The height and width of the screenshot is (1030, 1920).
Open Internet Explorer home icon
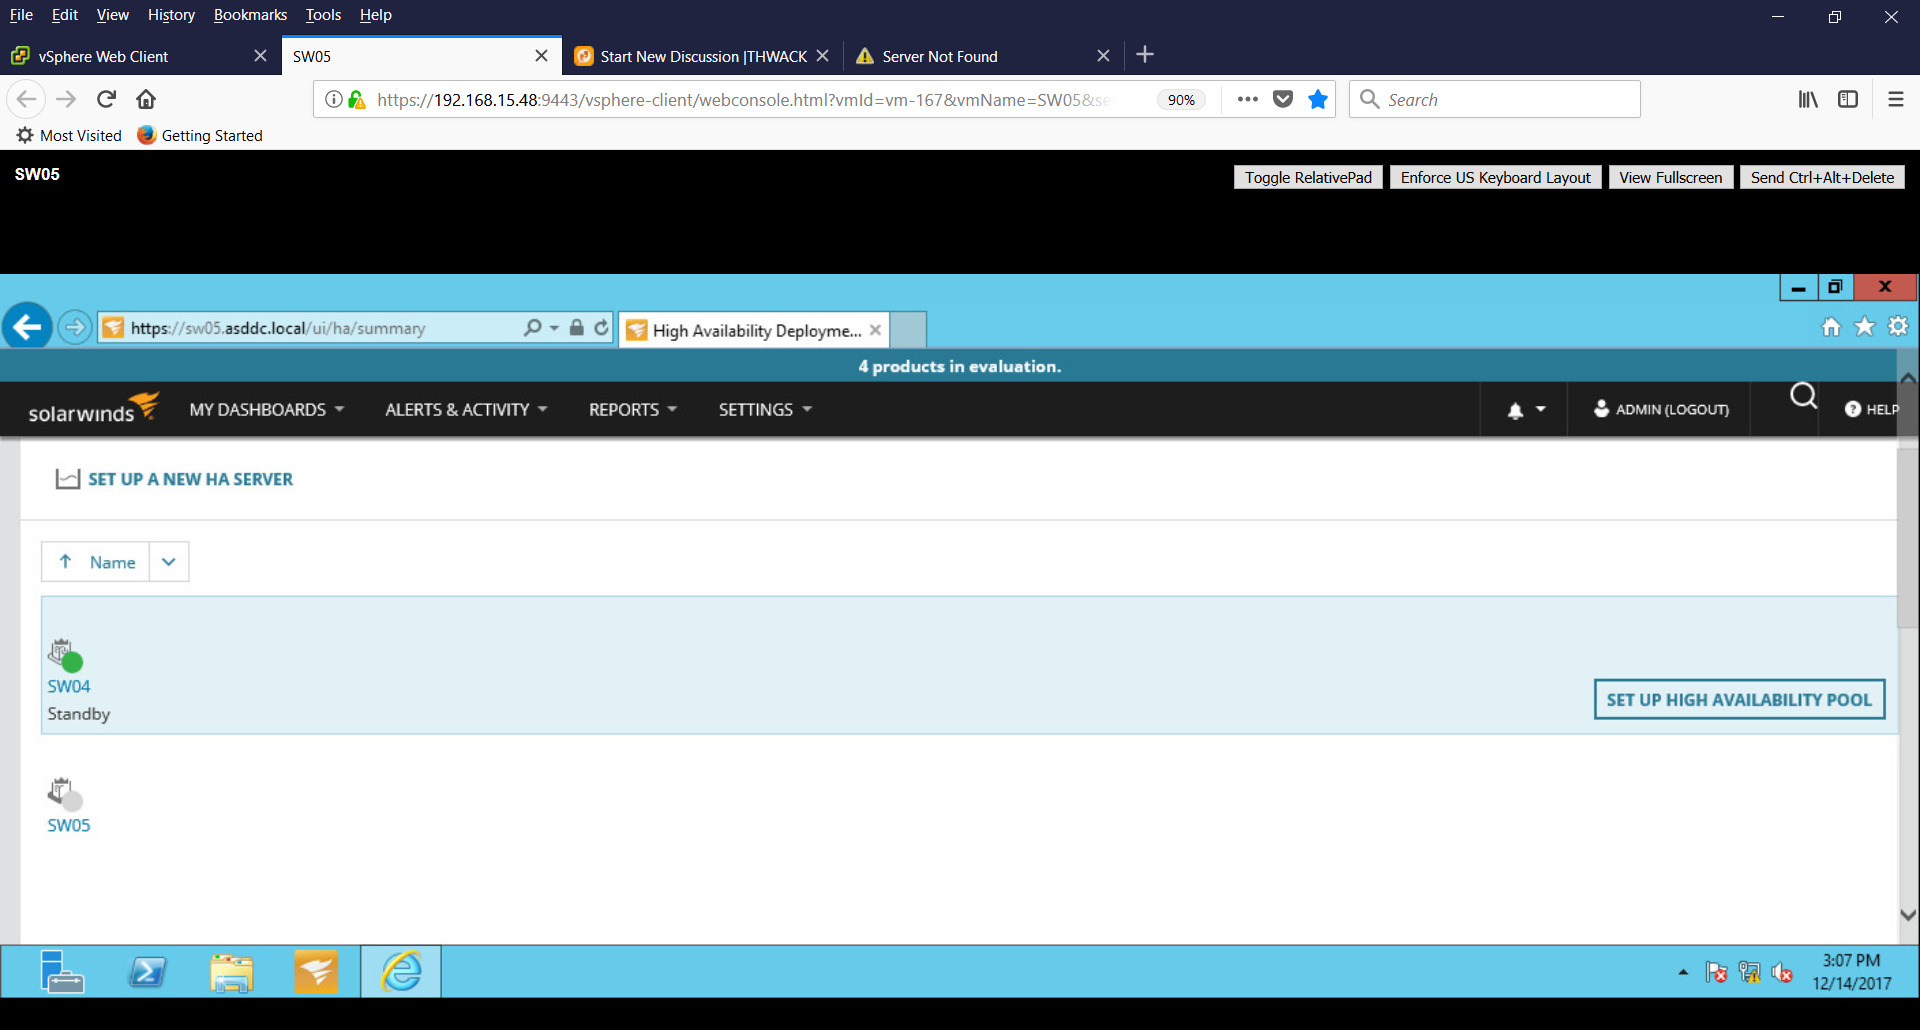click(x=1831, y=327)
